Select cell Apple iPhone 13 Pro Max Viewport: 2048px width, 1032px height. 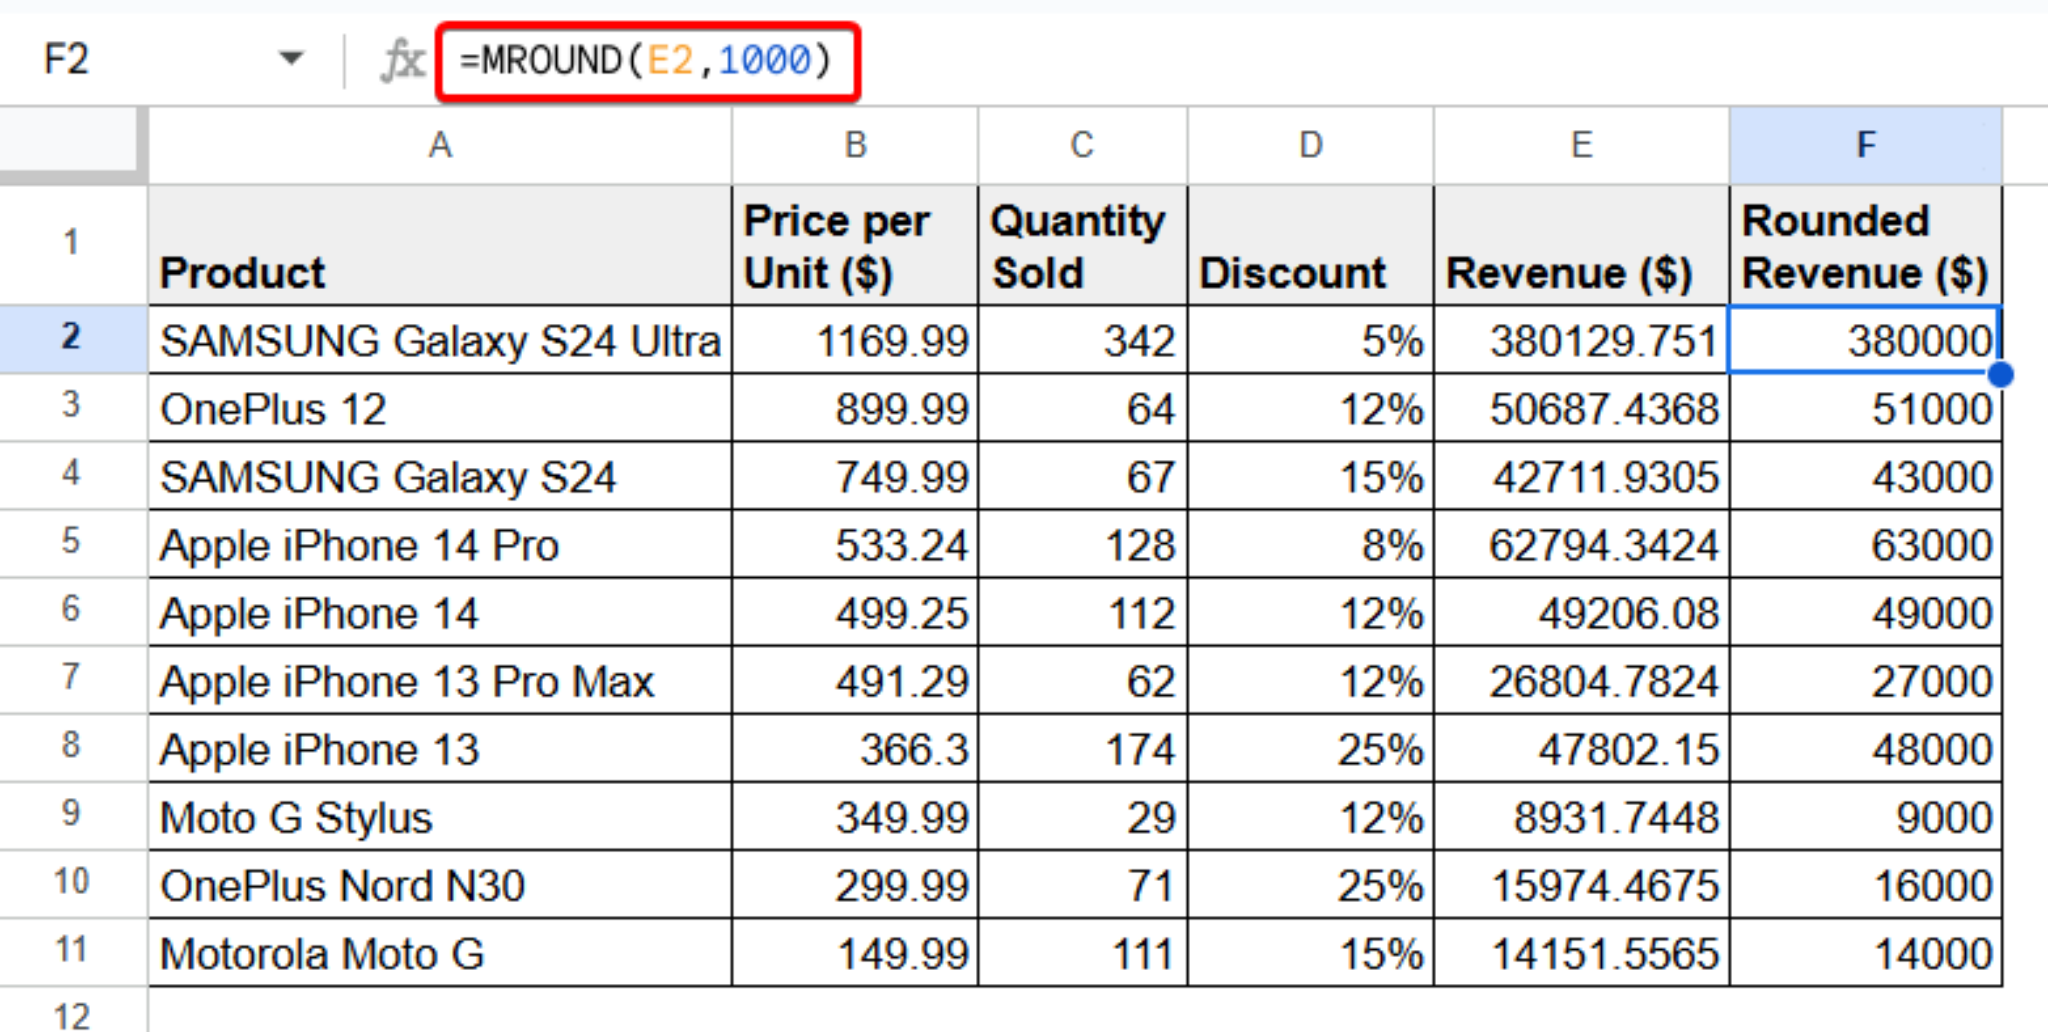tap(440, 680)
